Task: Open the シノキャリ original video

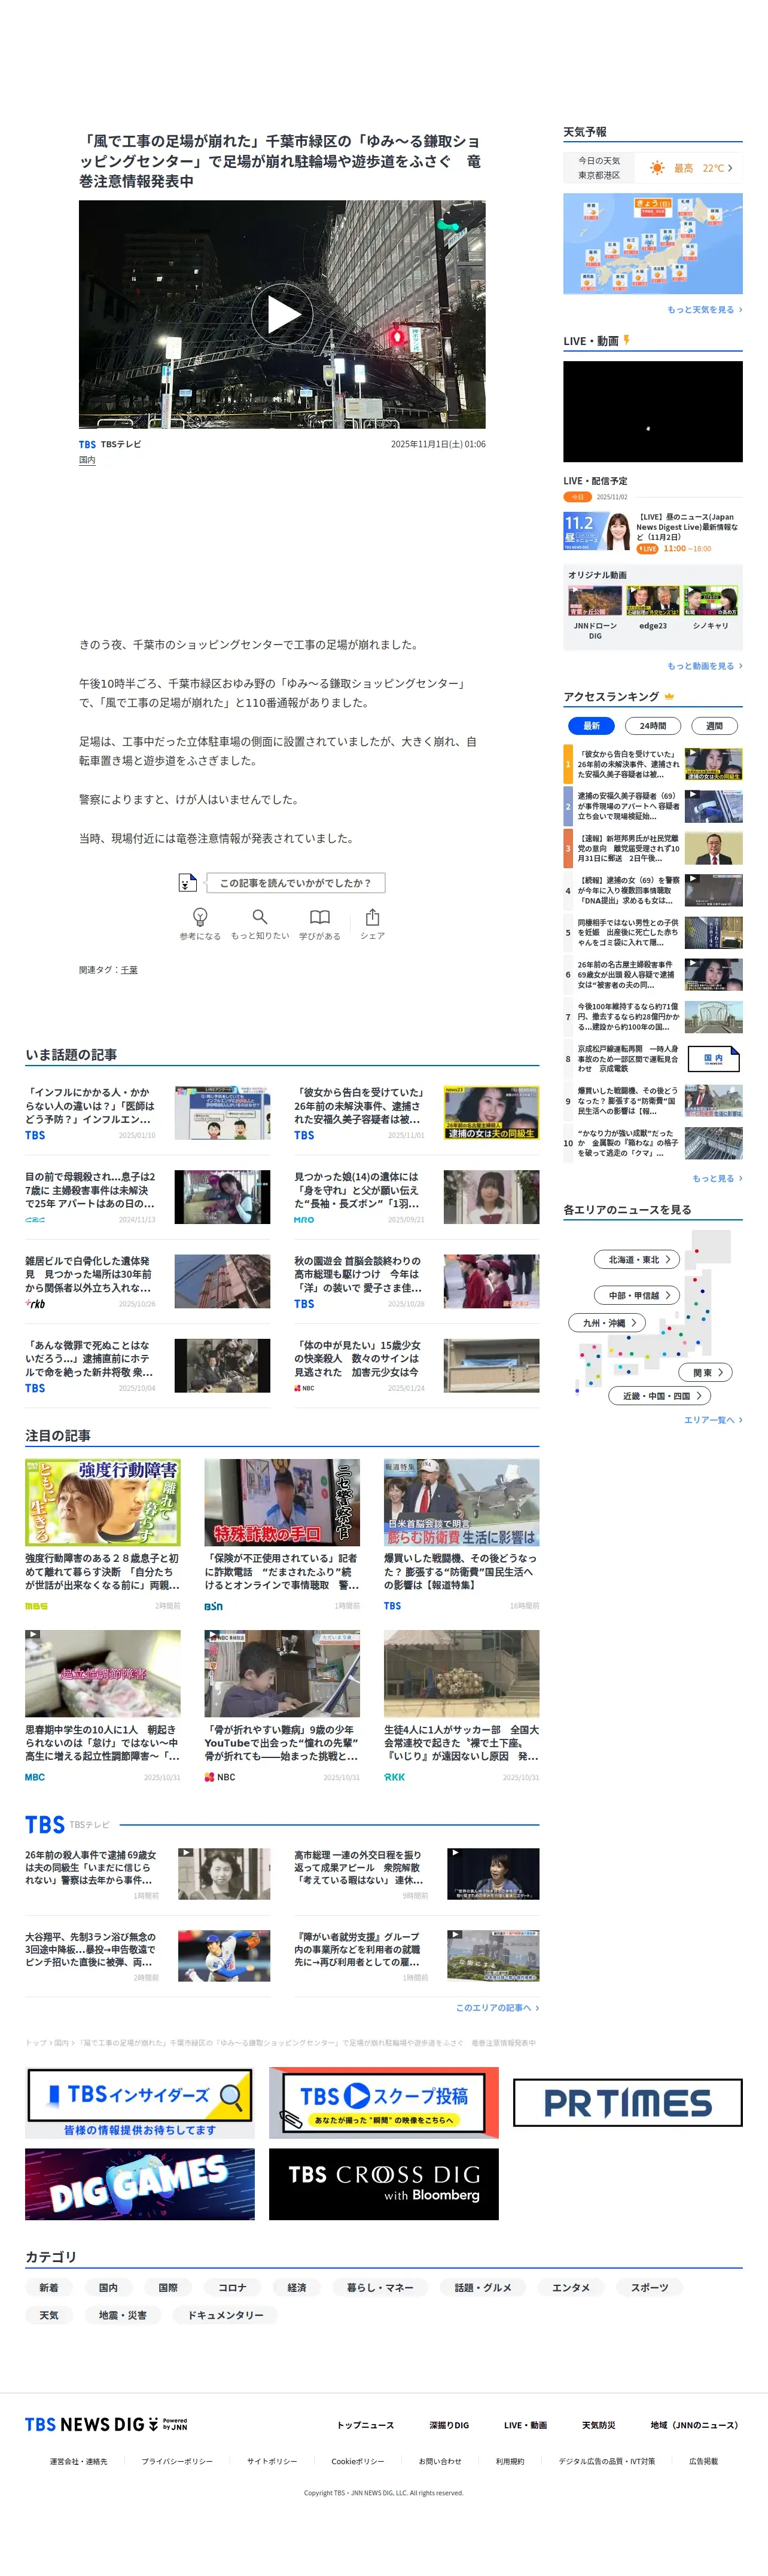Action: pyautogui.click(x=711, y=608)
